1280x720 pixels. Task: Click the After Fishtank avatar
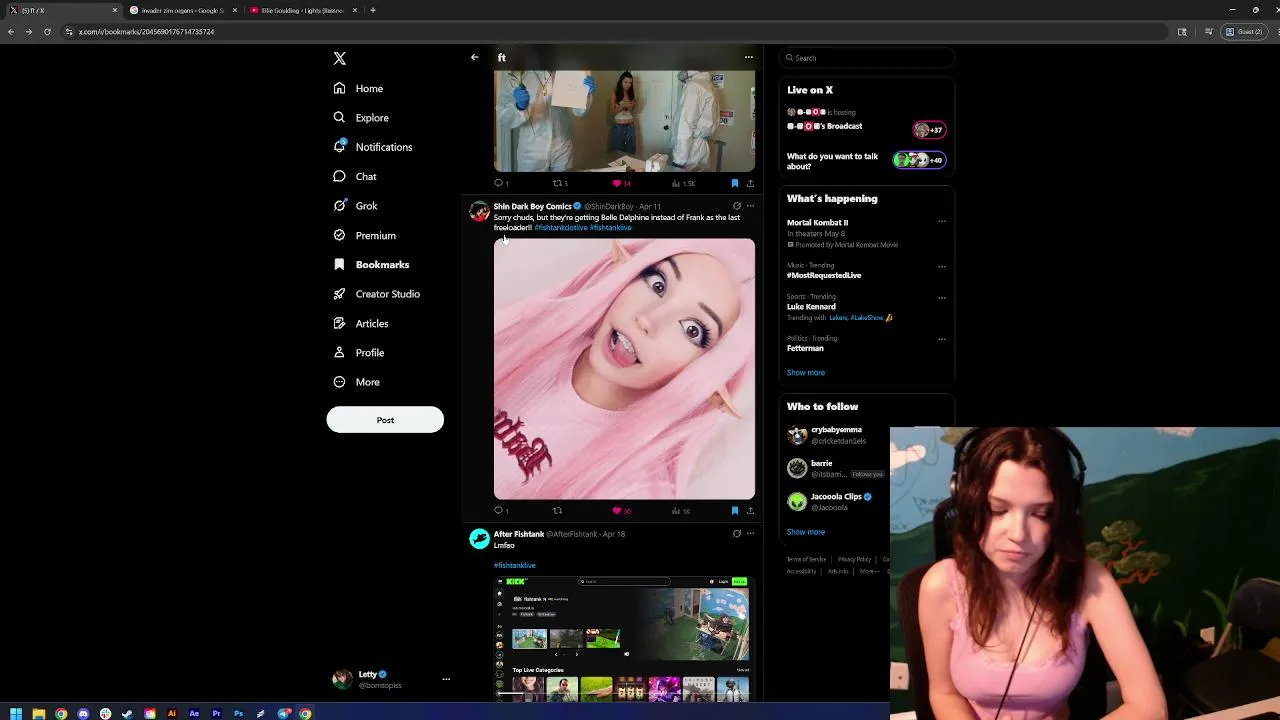point(480,539)
